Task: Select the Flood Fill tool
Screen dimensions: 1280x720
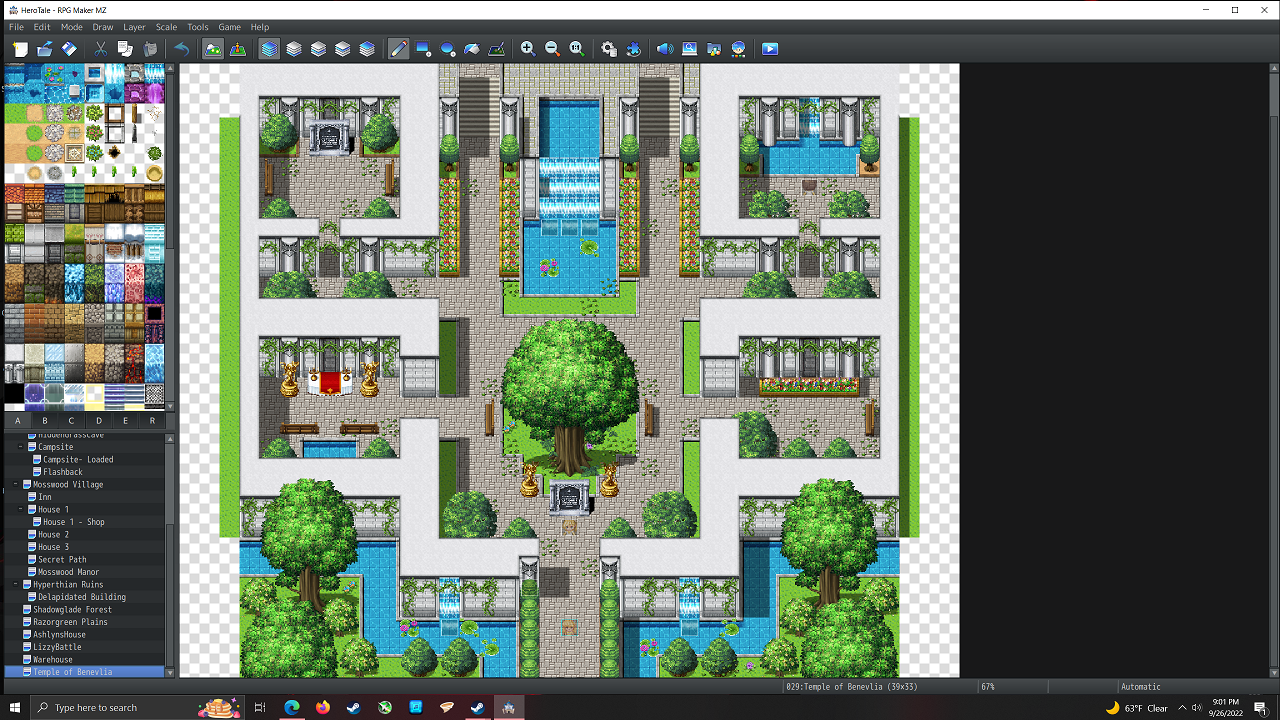Action: click(472, 49)
